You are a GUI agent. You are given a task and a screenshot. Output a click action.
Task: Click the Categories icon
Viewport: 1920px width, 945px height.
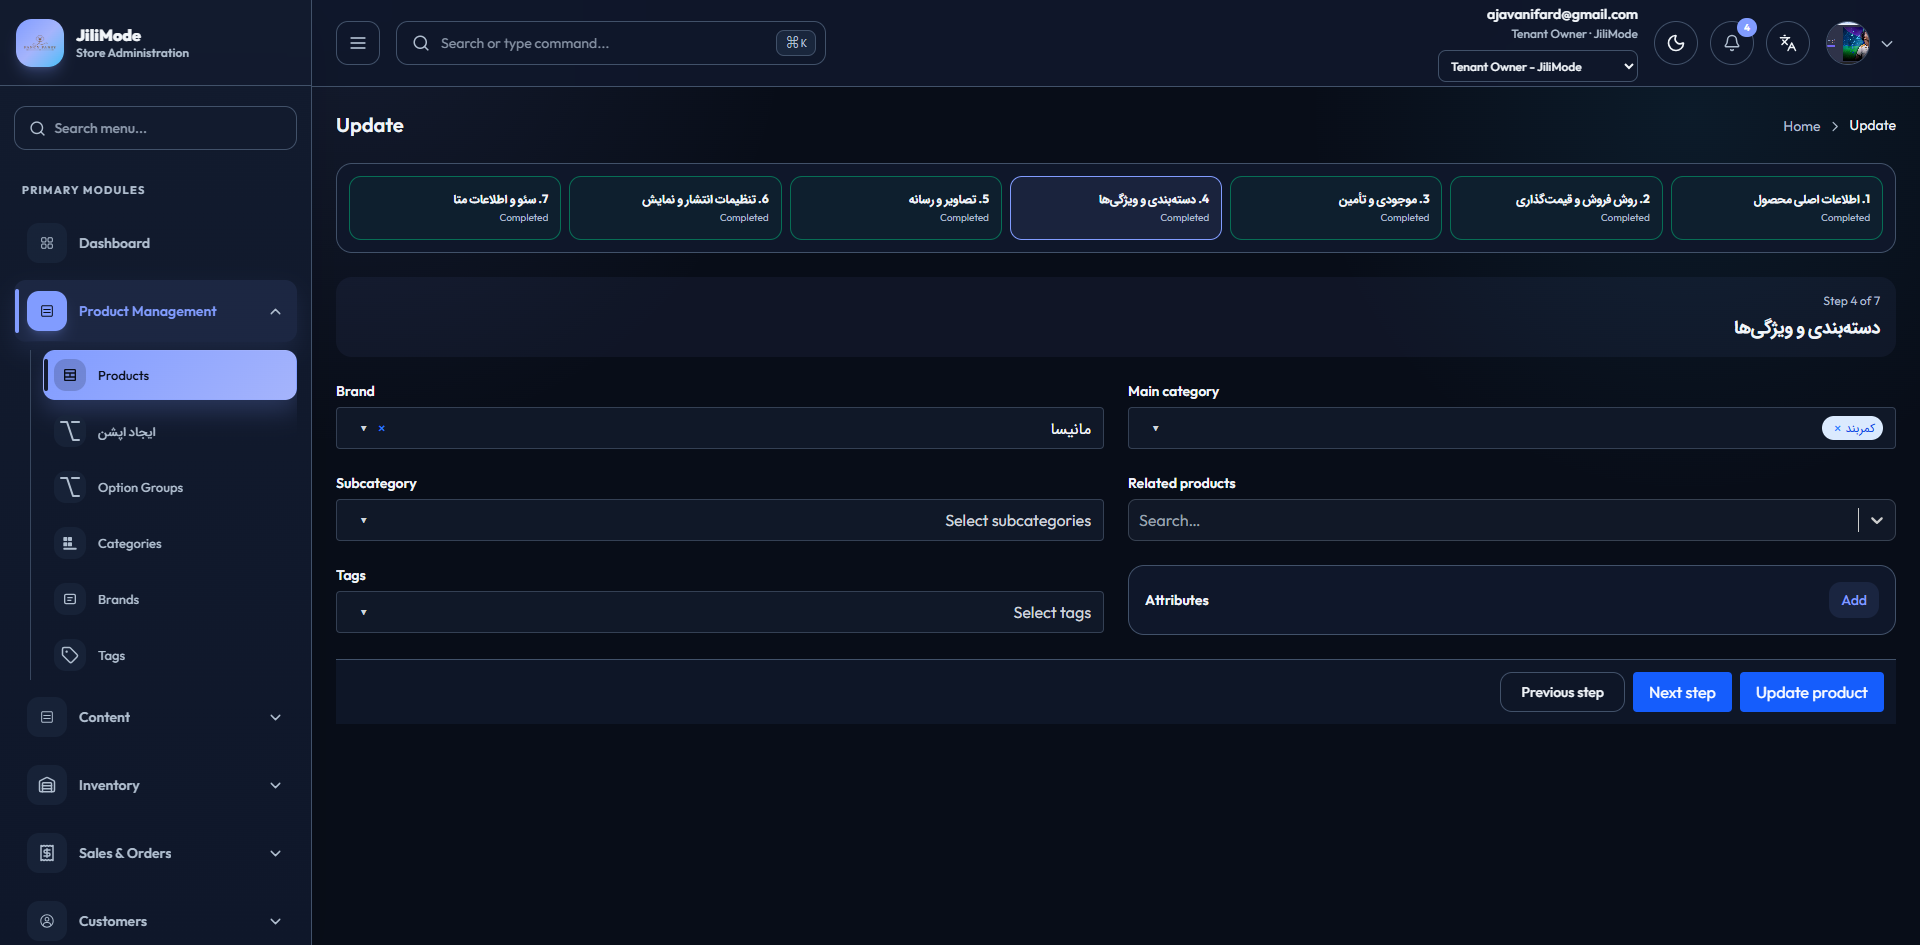[70, 543]
